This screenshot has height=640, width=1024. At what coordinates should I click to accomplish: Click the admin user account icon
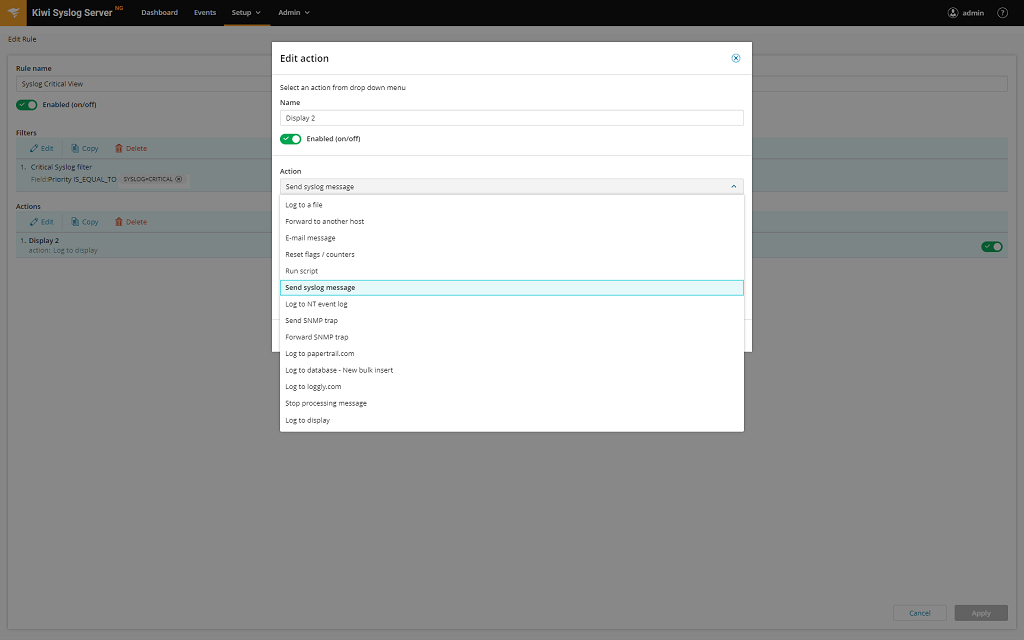tap(951, 12)
